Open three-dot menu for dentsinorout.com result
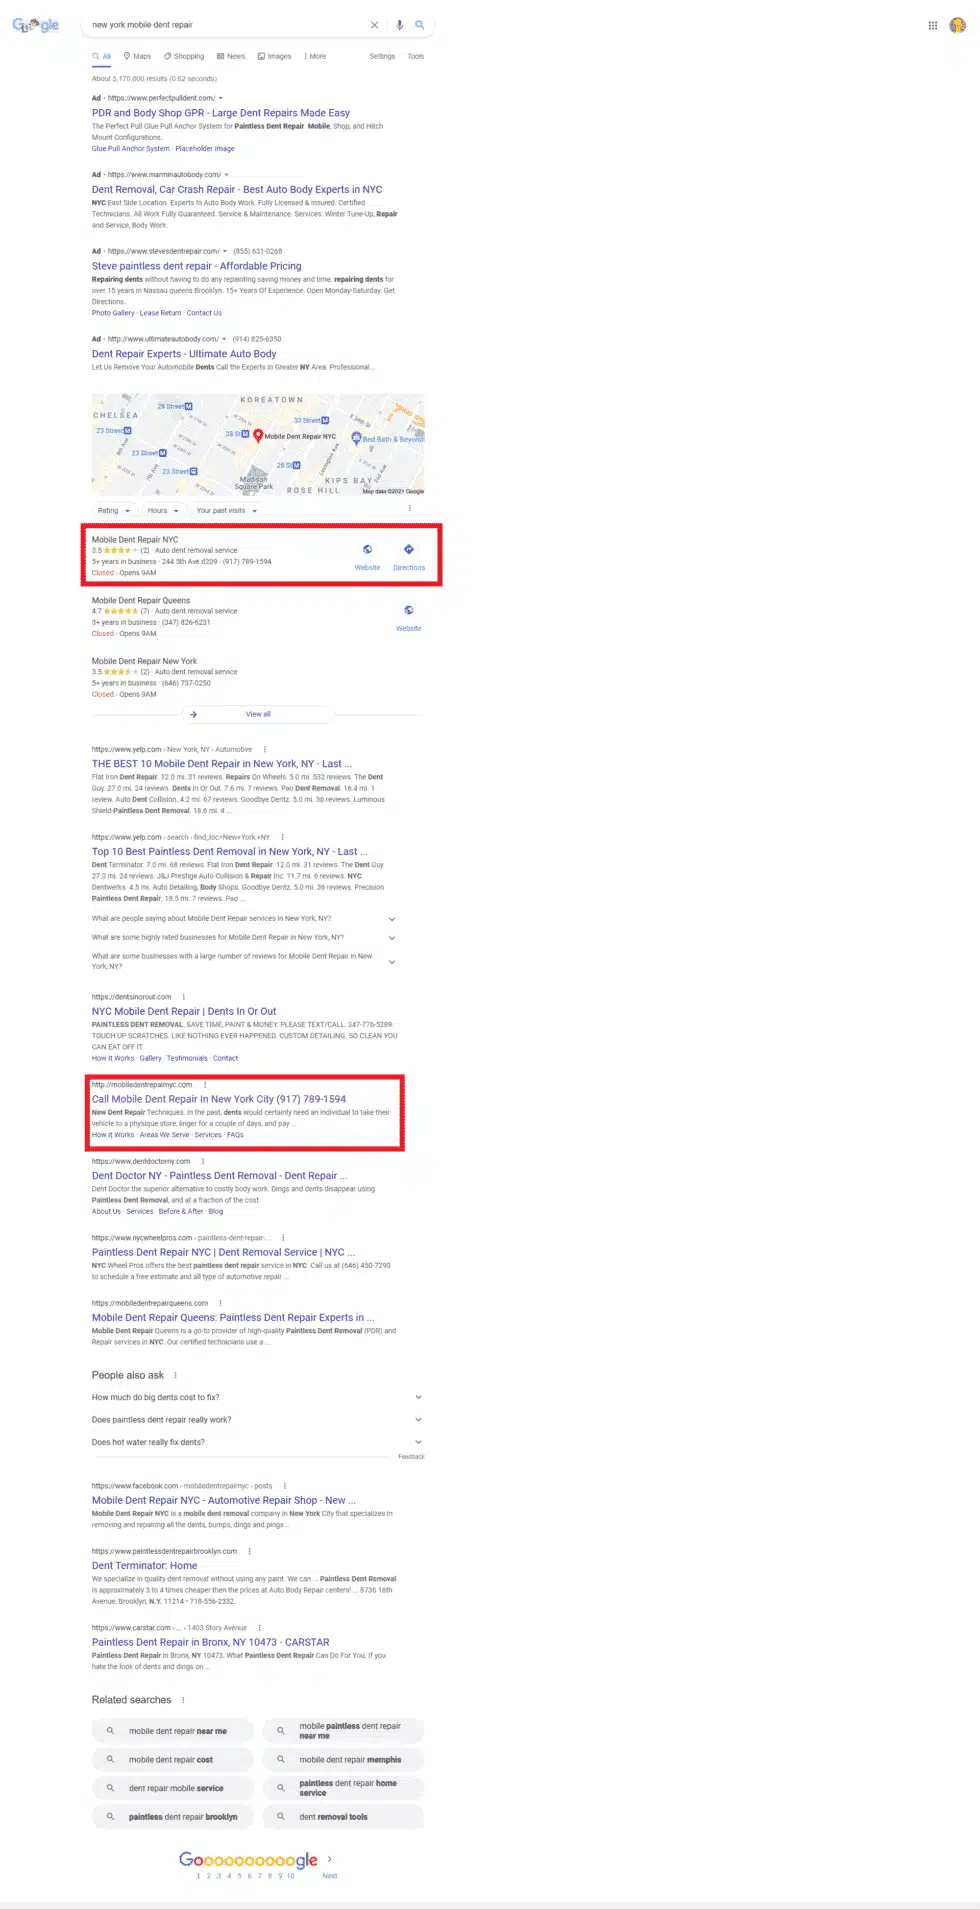 click(x=183, y=997)
